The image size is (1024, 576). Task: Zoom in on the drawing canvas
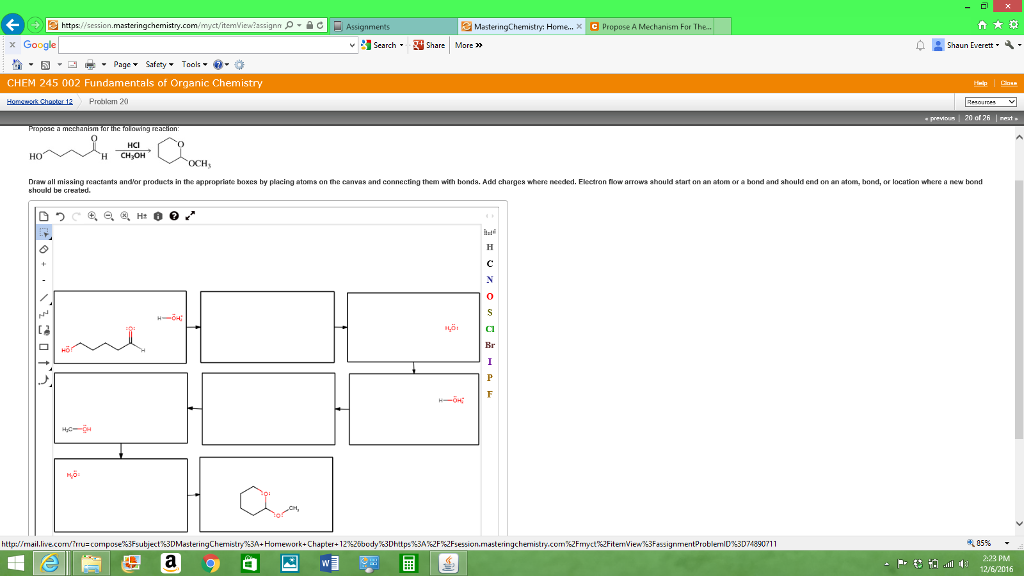[x=93, y=216]
